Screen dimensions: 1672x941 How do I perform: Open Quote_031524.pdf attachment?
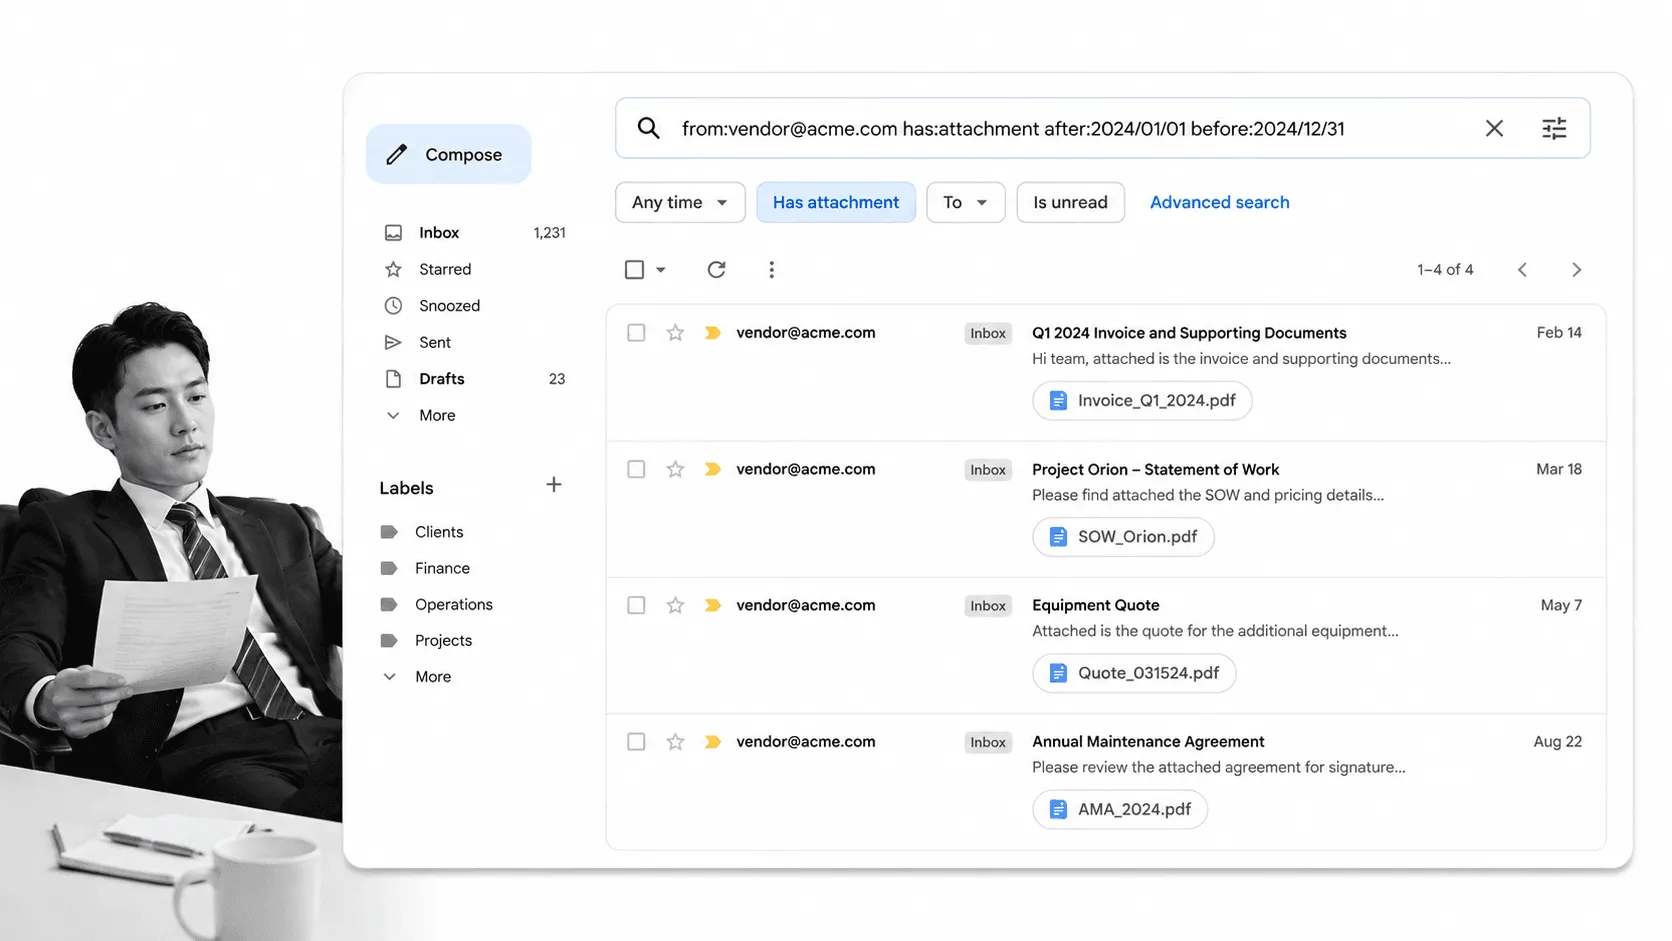coord(1134,673)
